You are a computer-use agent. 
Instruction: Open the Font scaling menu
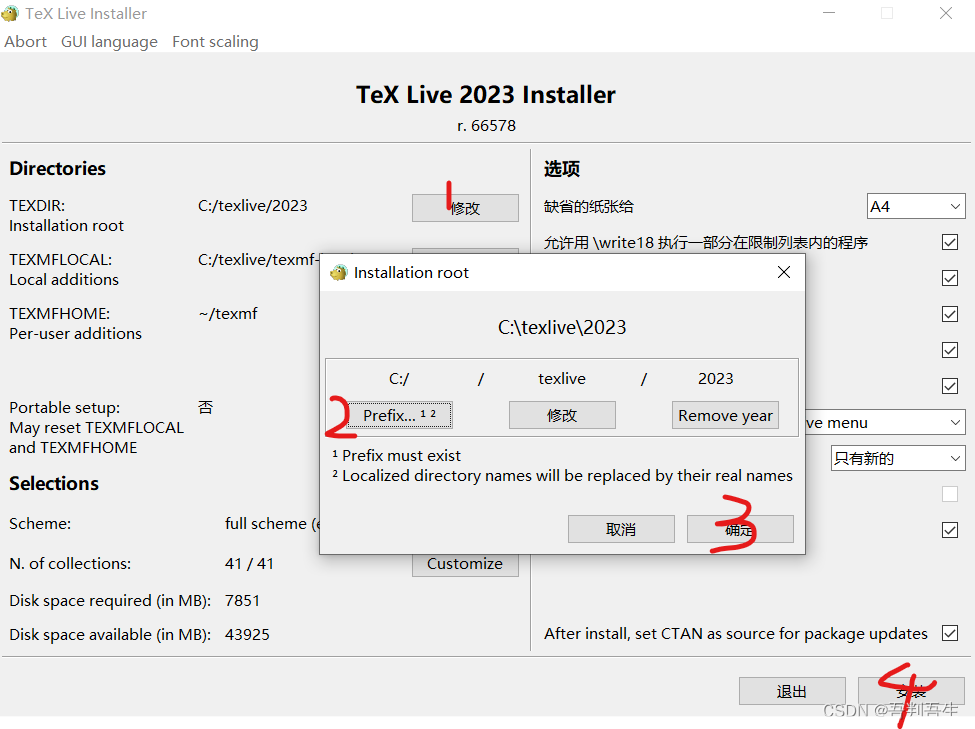coord(215,42)
